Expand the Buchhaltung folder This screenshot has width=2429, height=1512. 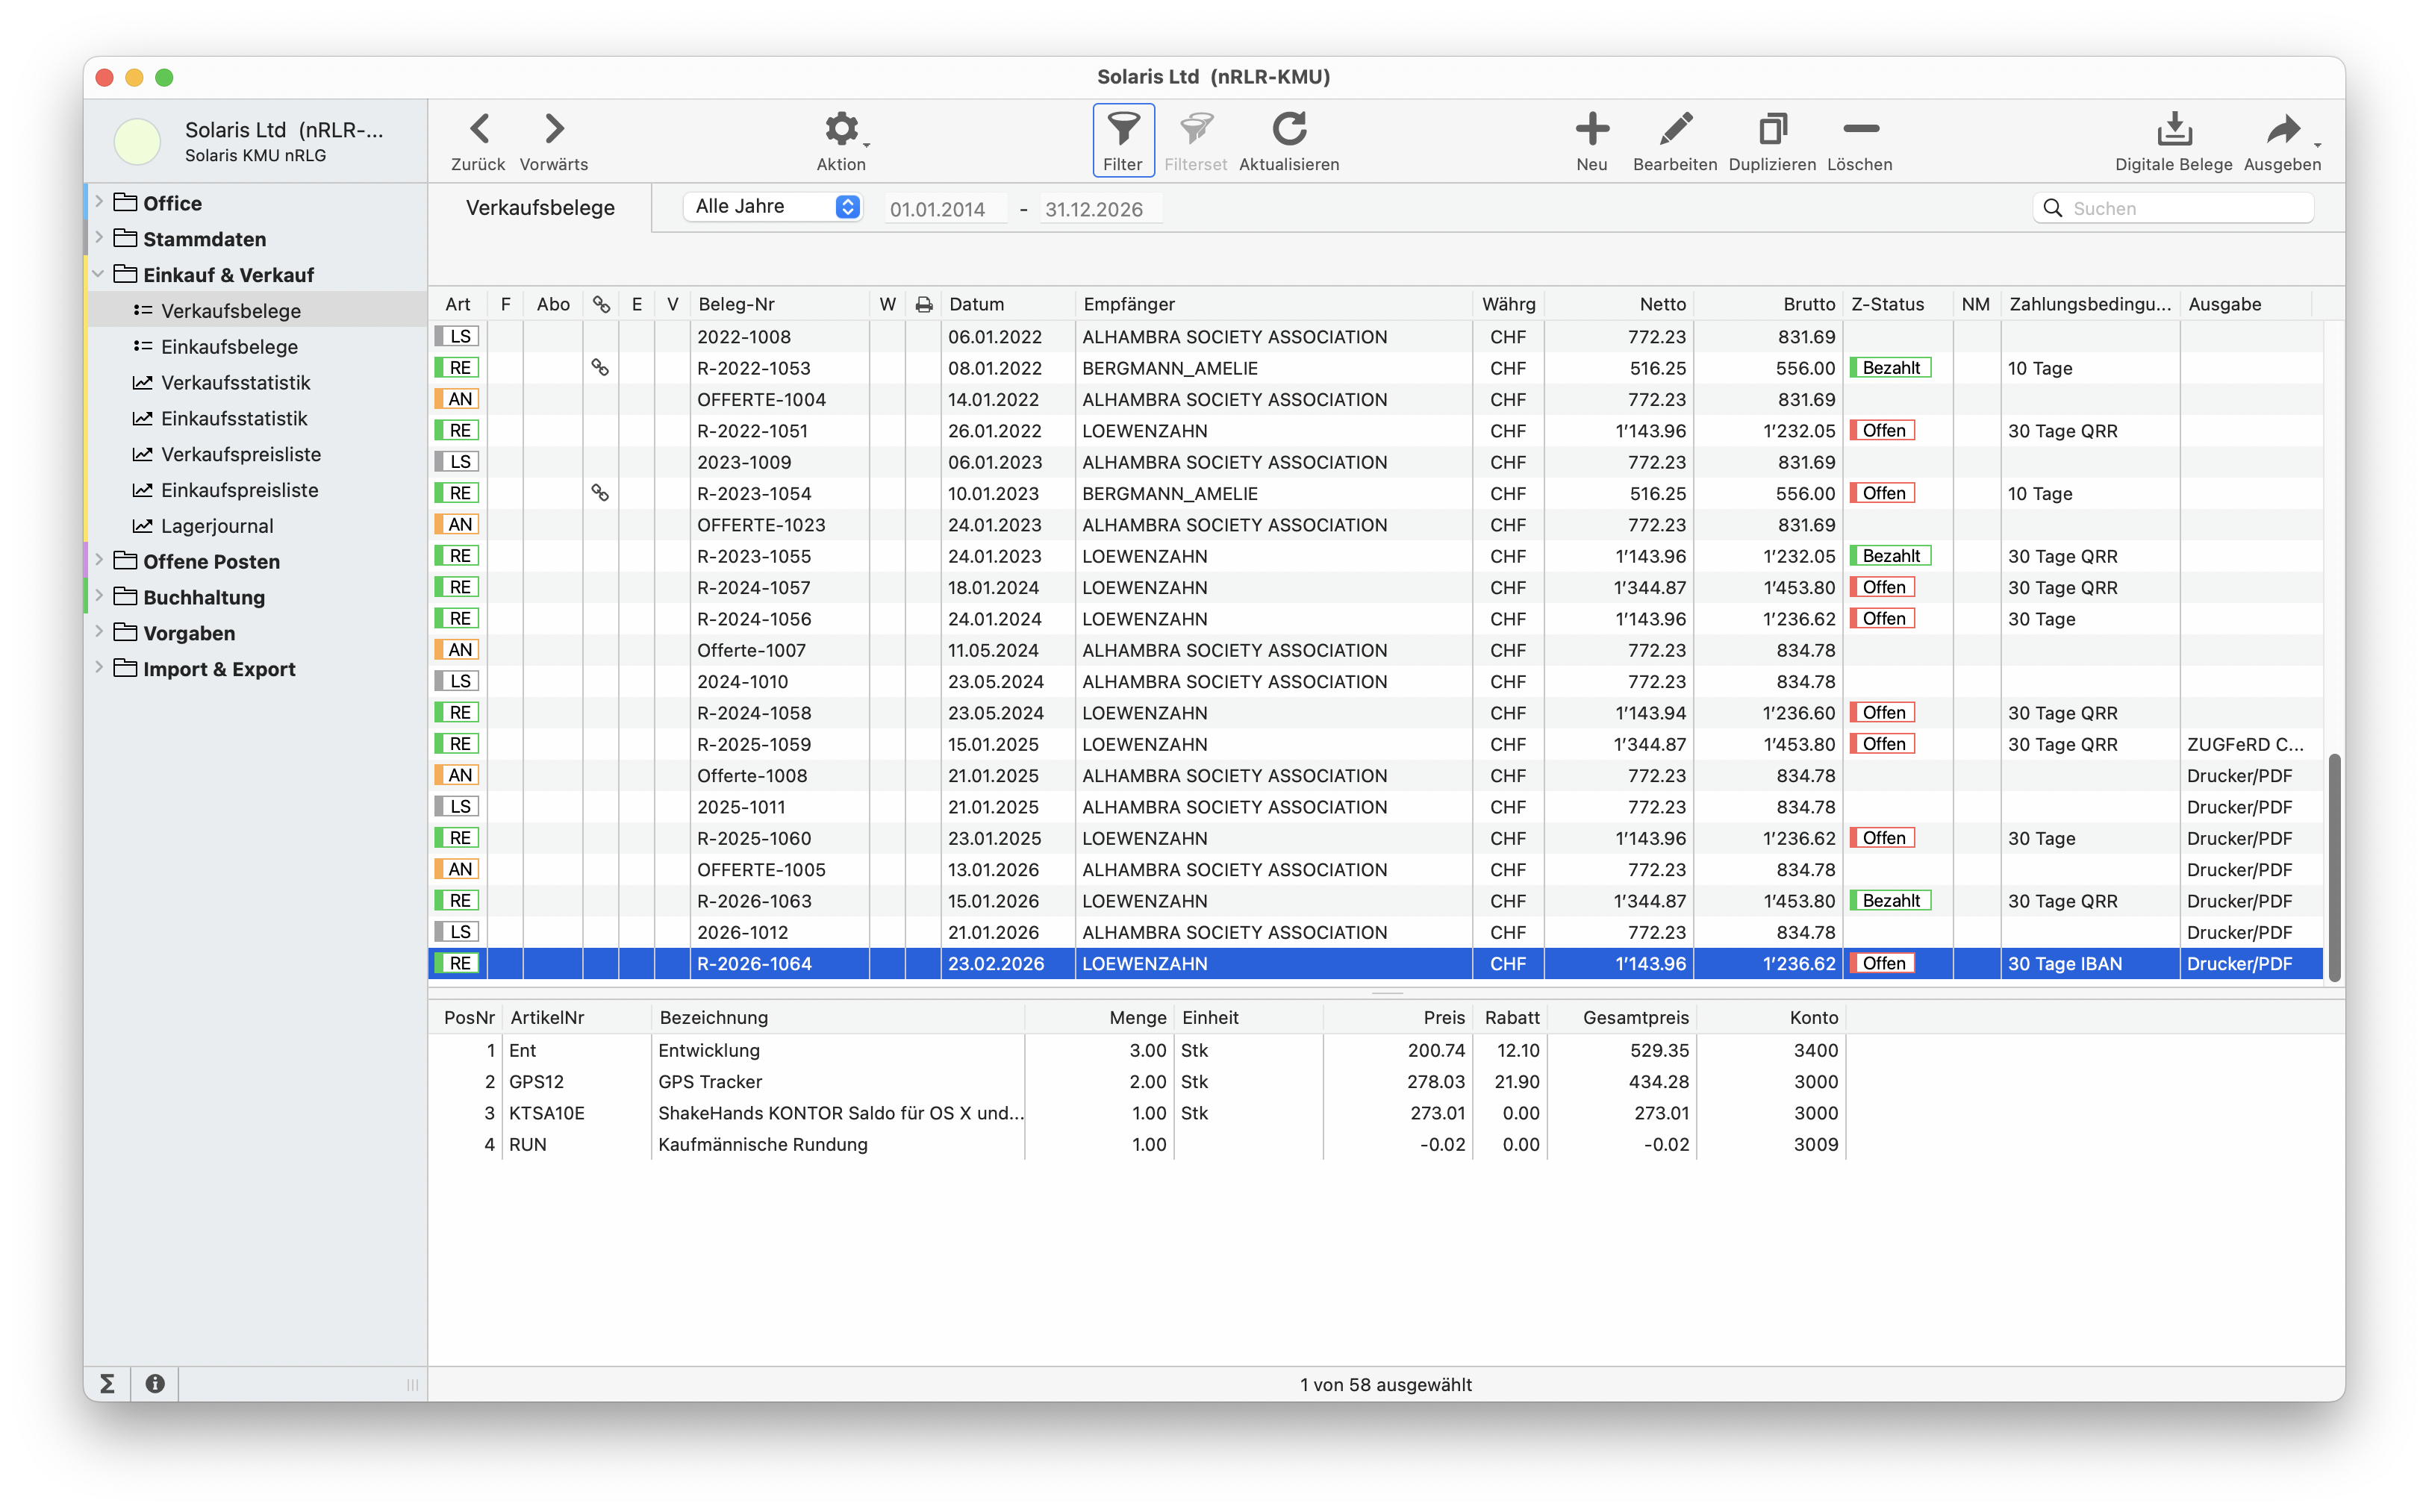point(99,597)
